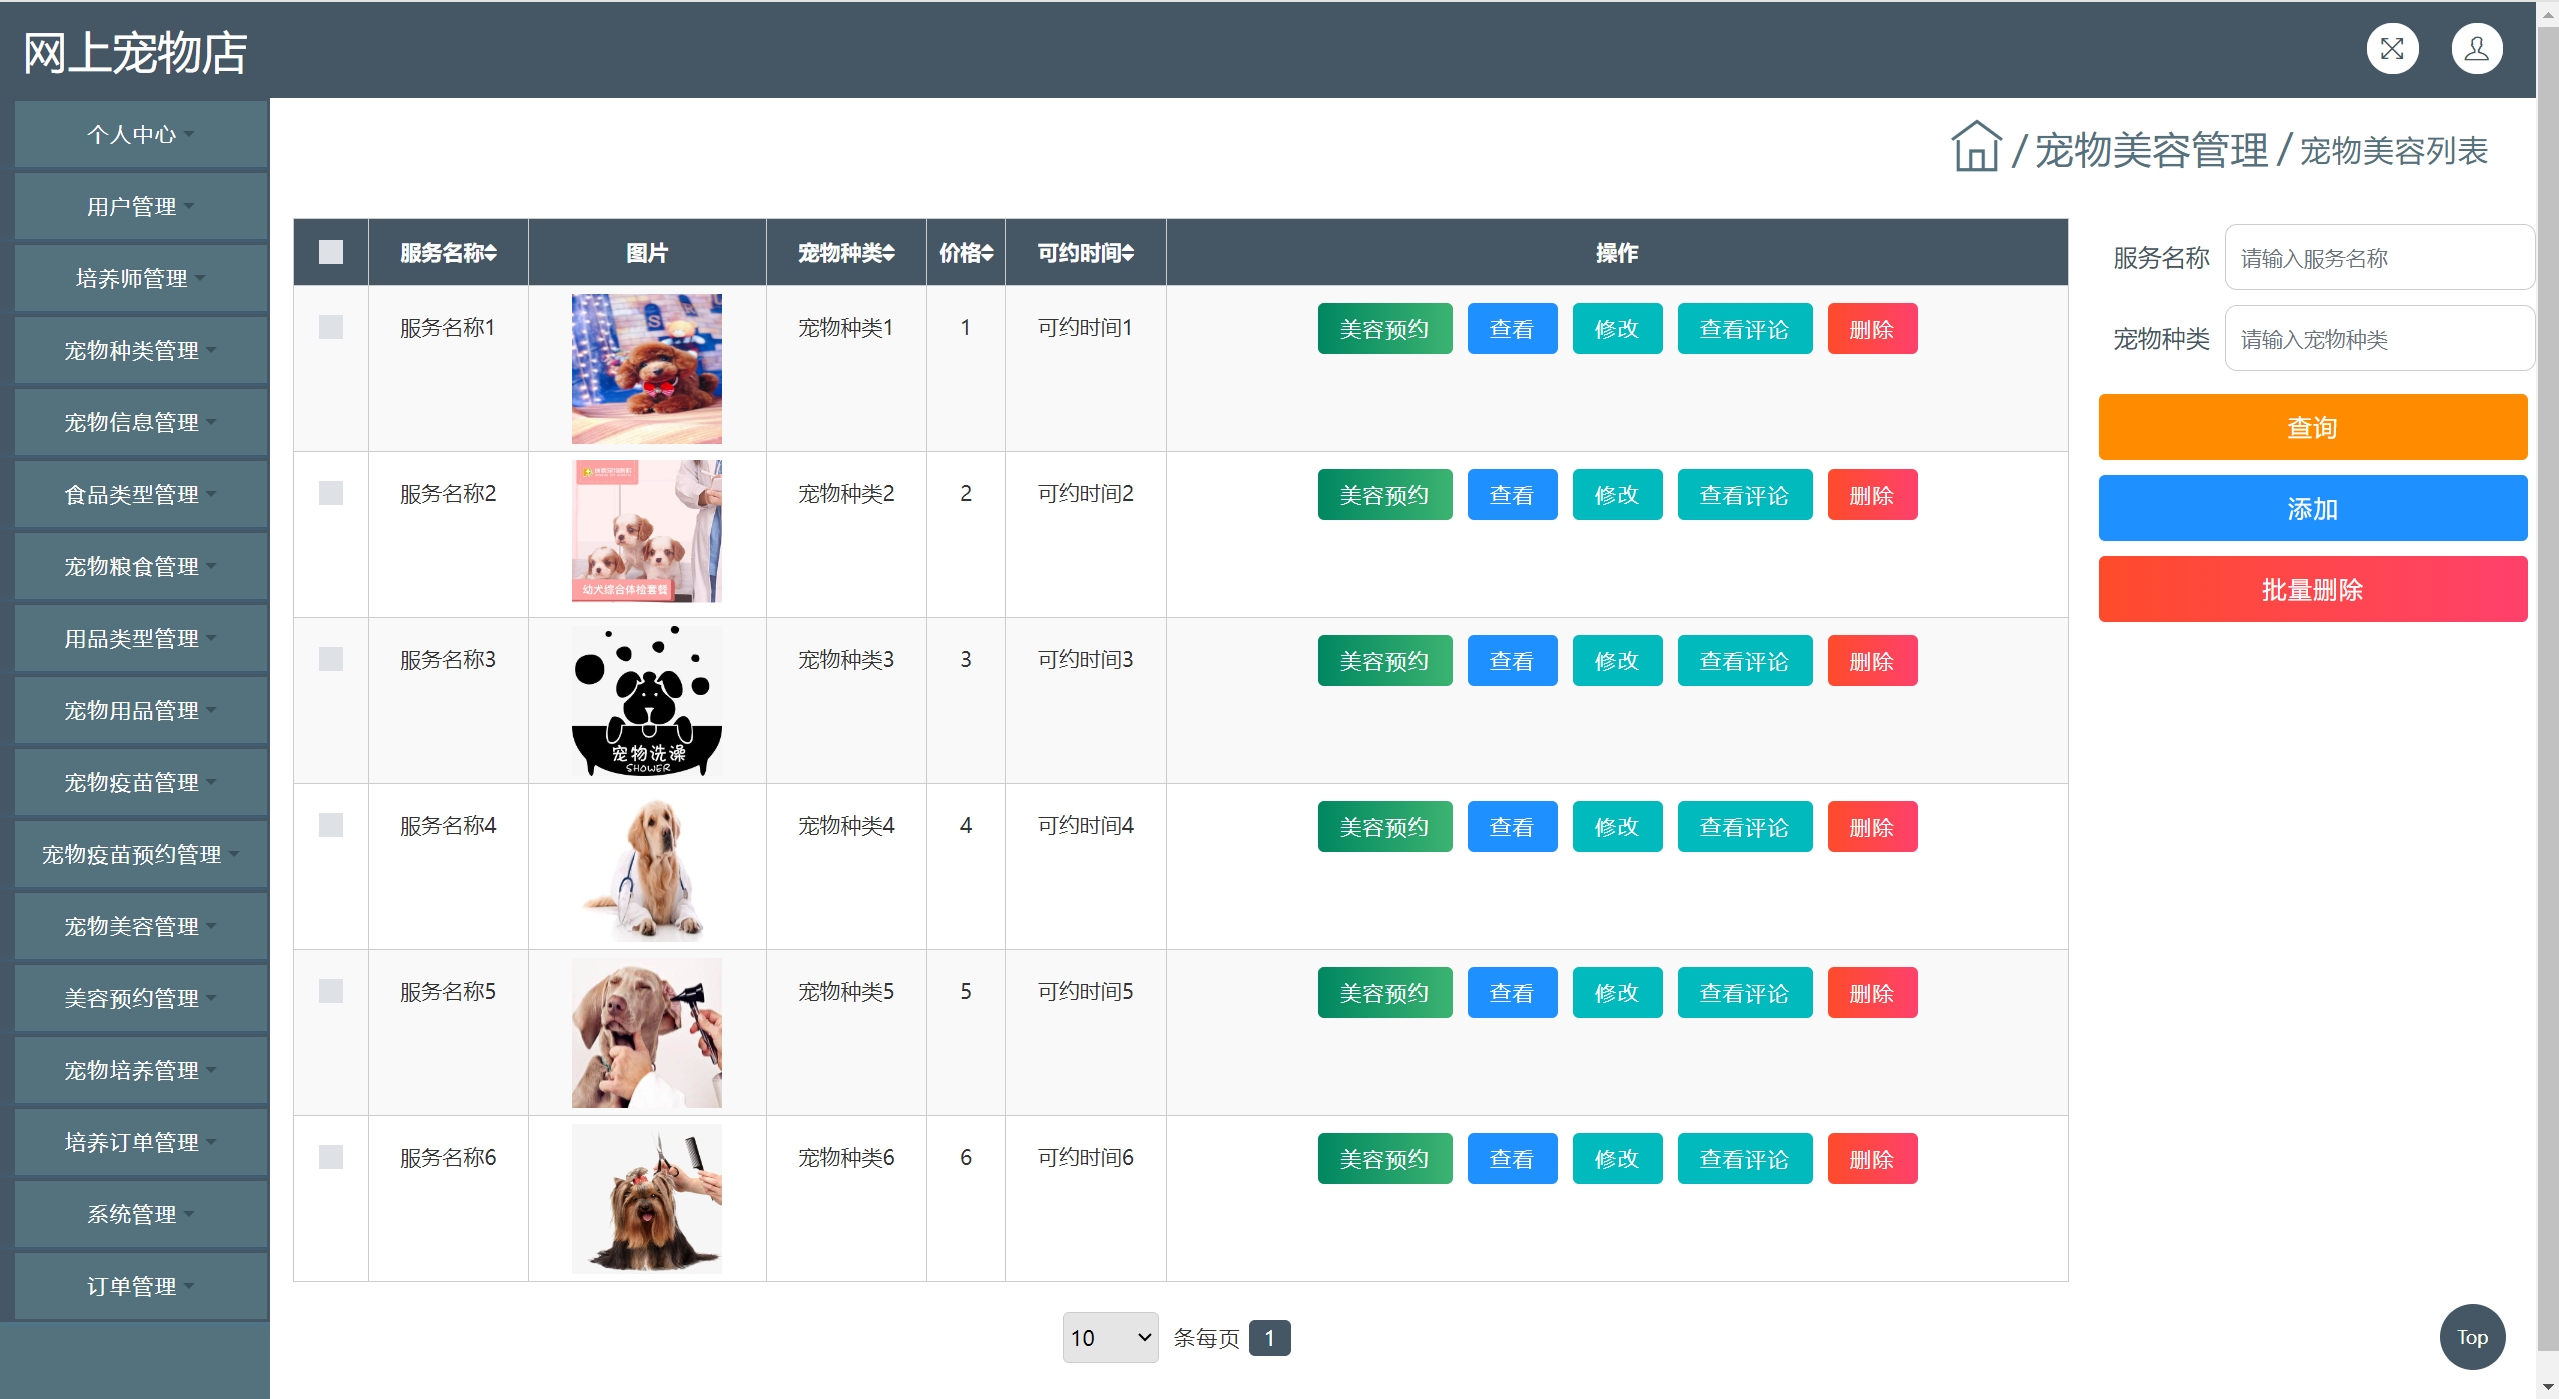
Task: Click the orange 查询 button
Action: click(x=2311, y=427)
